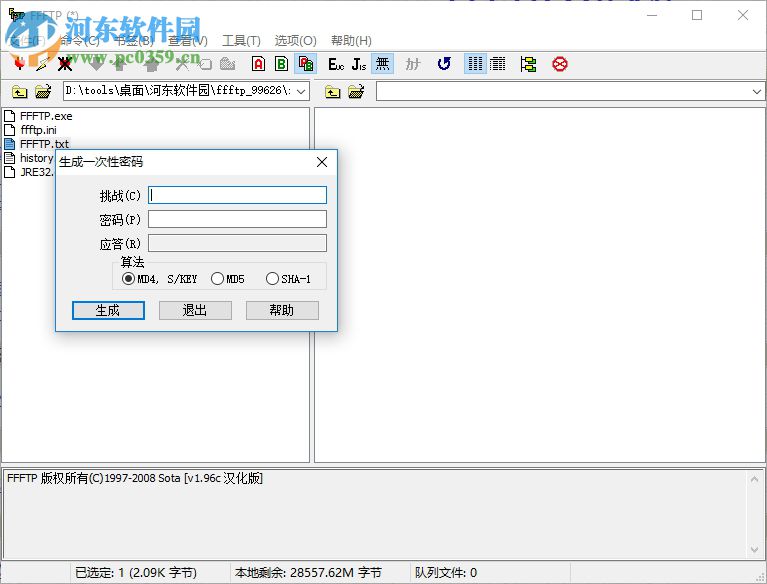Click the folder synchronize tree icon
This screenshot has width=767, height=584.
click(x=528, y=64)
